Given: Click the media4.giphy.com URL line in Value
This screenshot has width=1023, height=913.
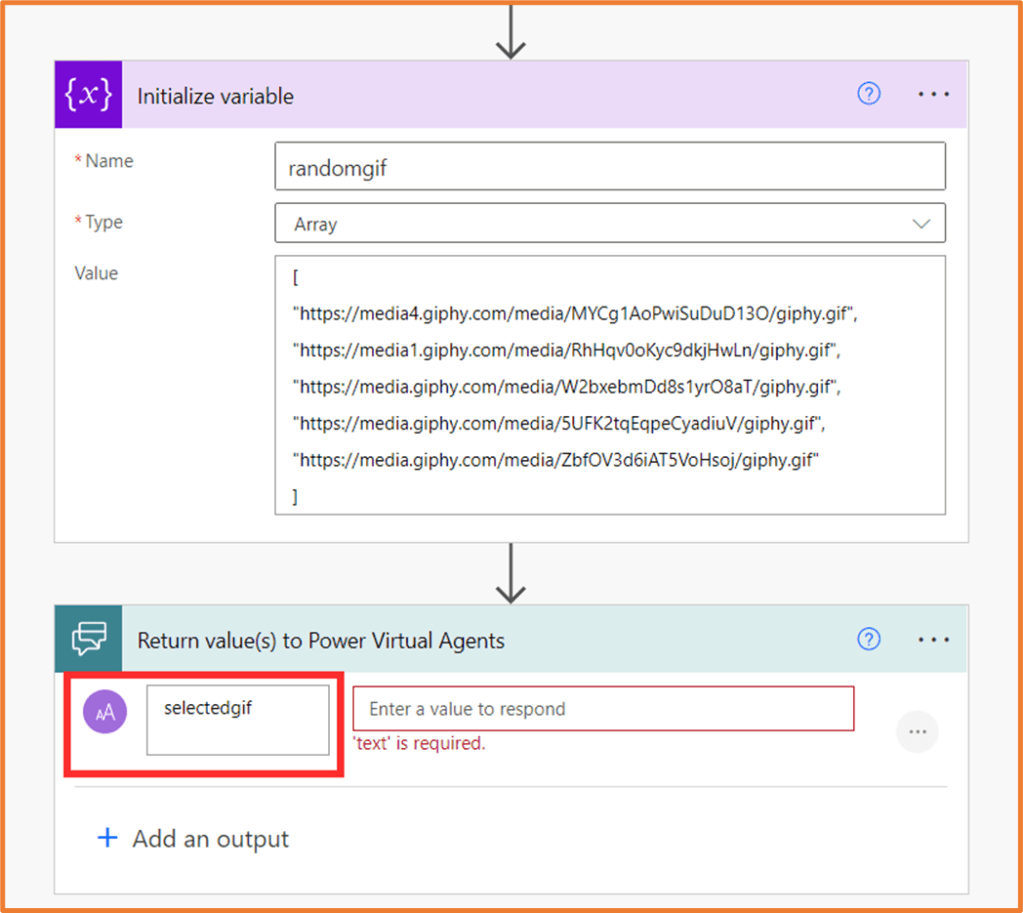Looking at the screenshot, I should (x=575, y=314).
